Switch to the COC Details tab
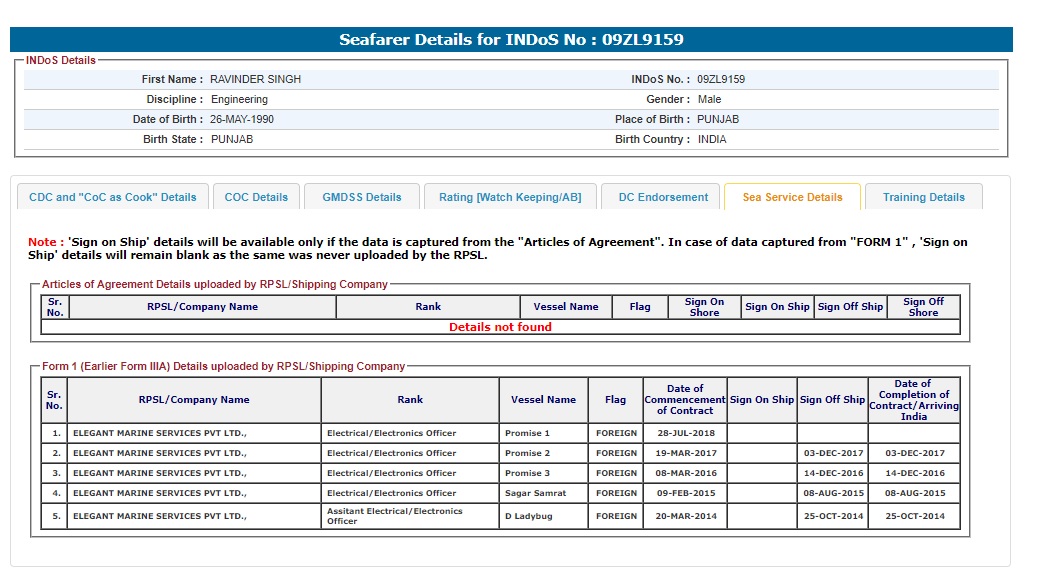Screen dimensions: 1049x573 256,197
